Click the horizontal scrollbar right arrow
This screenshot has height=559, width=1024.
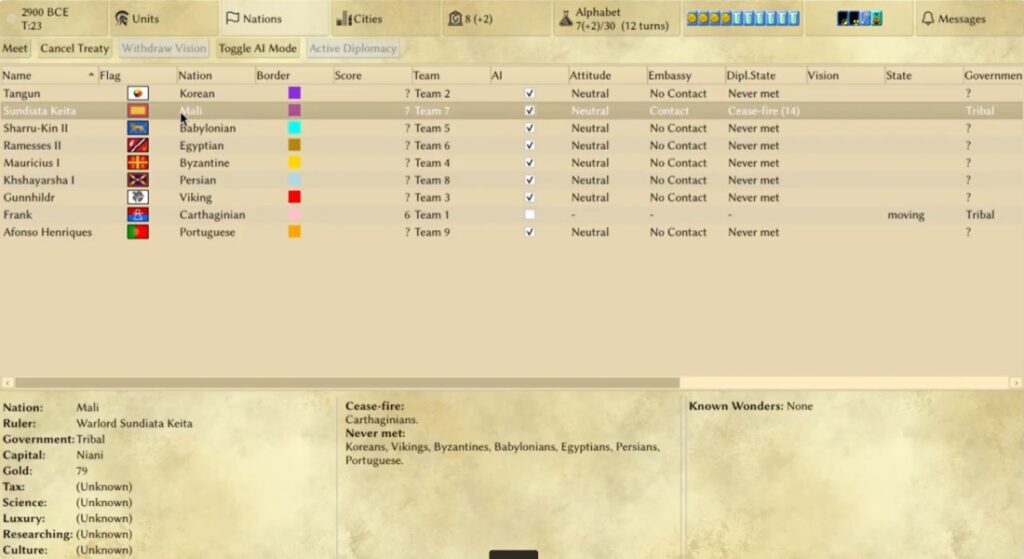(x=1016, y=382)
